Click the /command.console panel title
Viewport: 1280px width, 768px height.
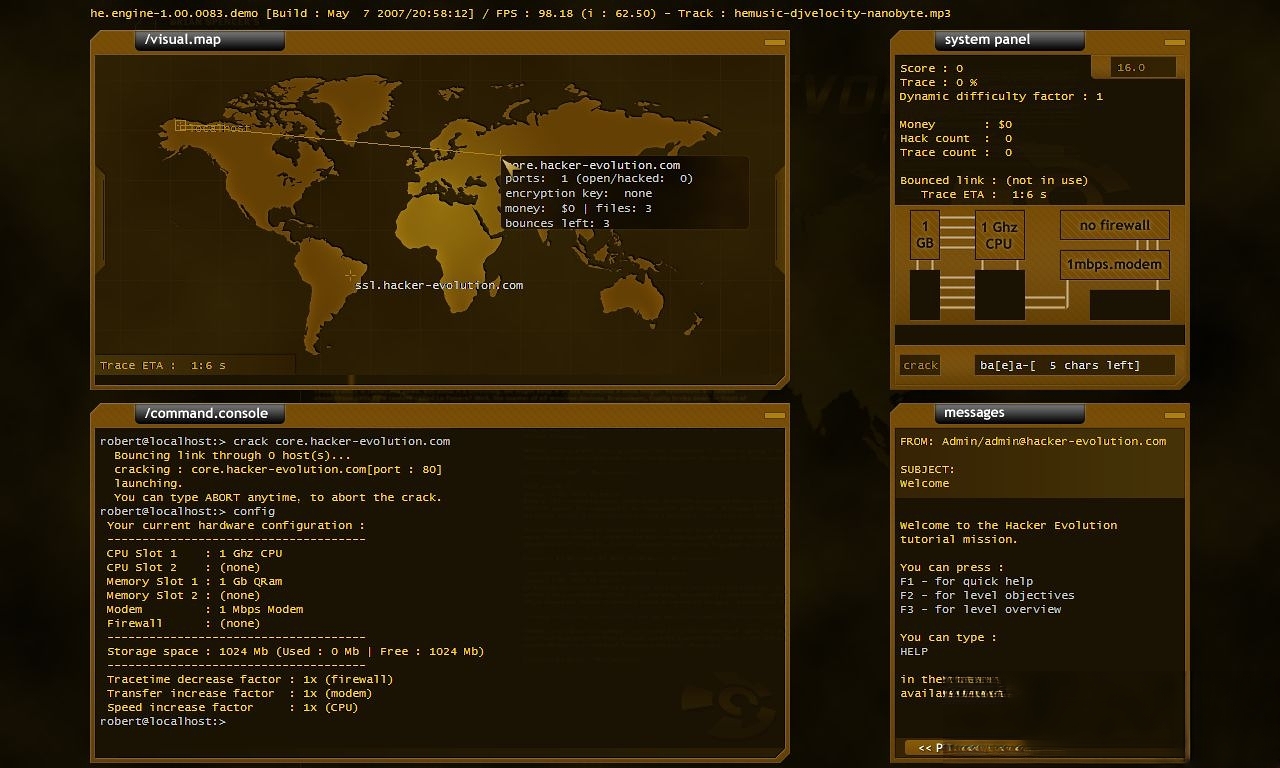click(206, 413)
